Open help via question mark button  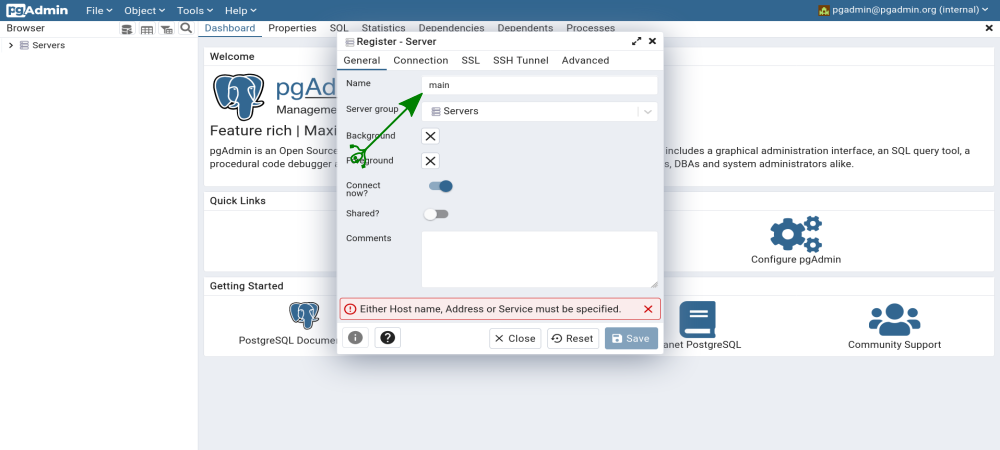[x=388, y=338]
